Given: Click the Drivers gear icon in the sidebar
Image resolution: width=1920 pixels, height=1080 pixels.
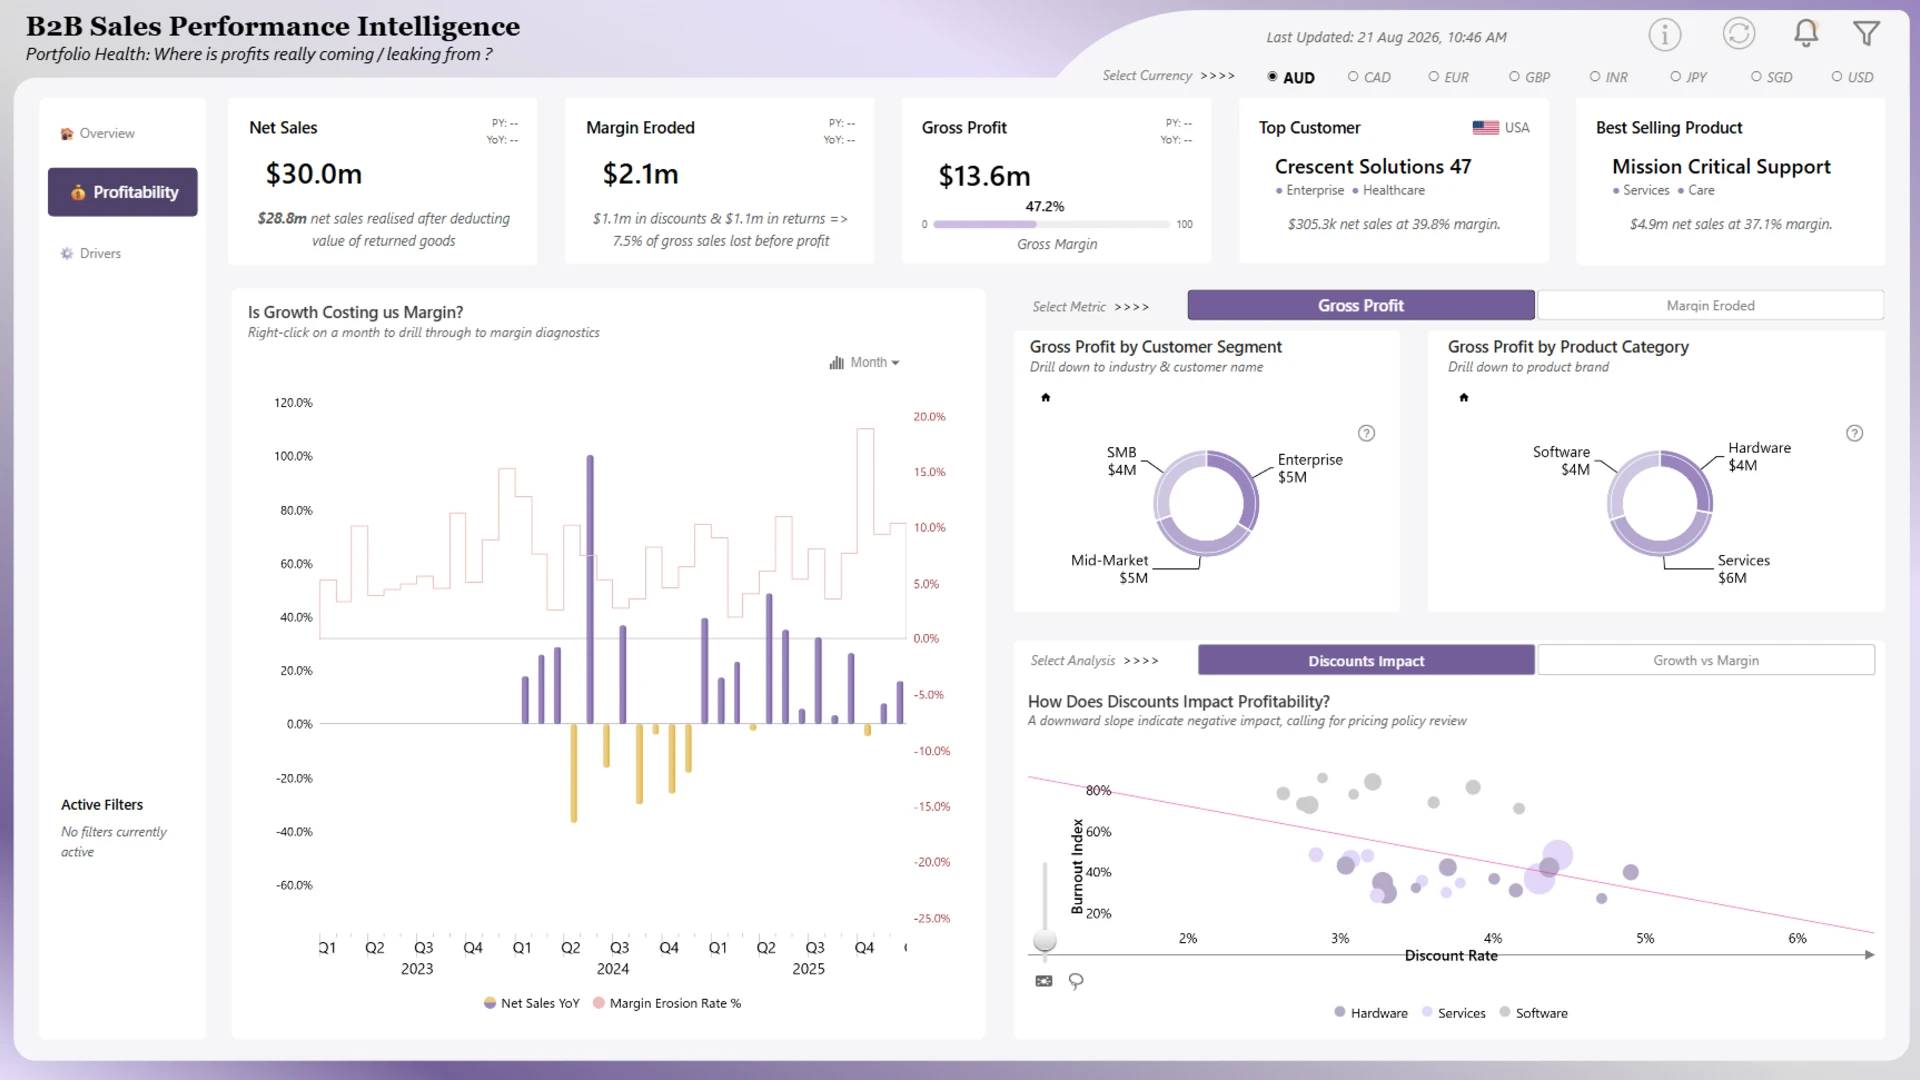Looking at the screenshot, I should 67,254.
